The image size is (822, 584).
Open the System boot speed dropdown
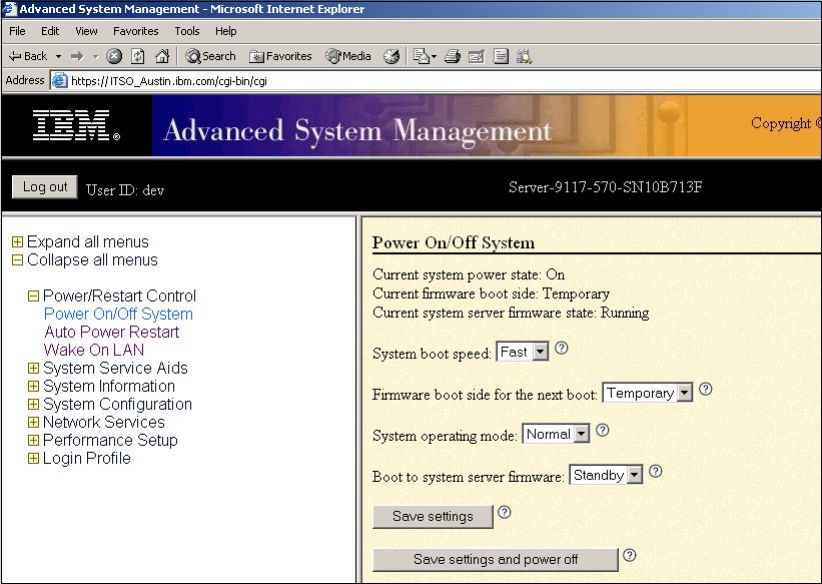(x=522, y=352)
